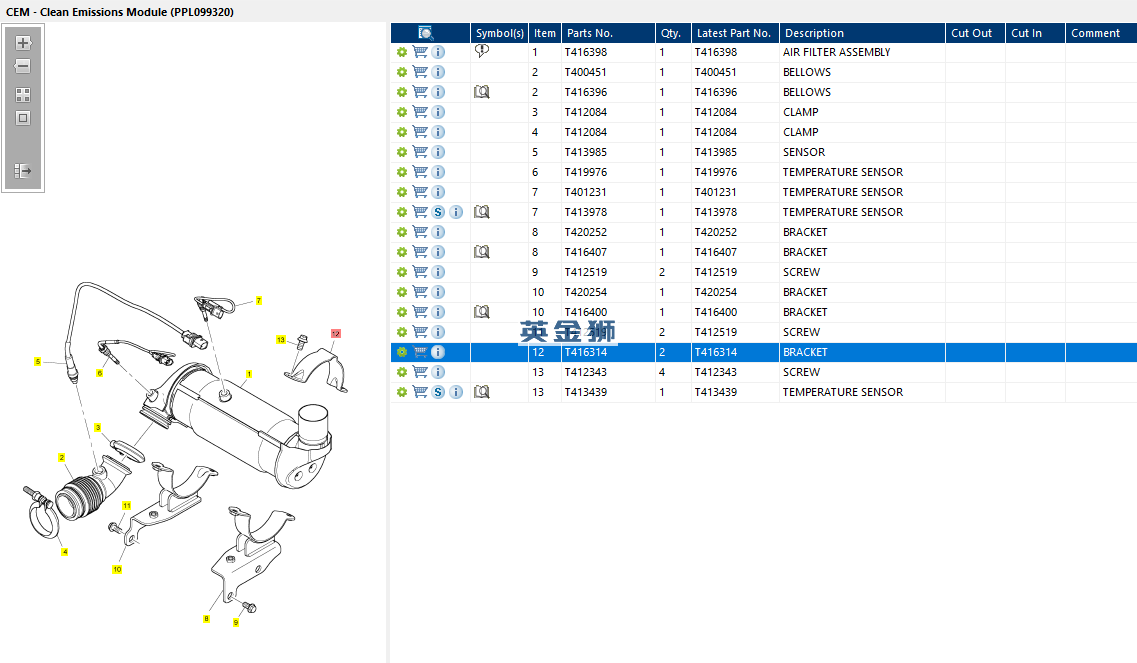Open the thumbnail grid view

[x=23, y=95]
